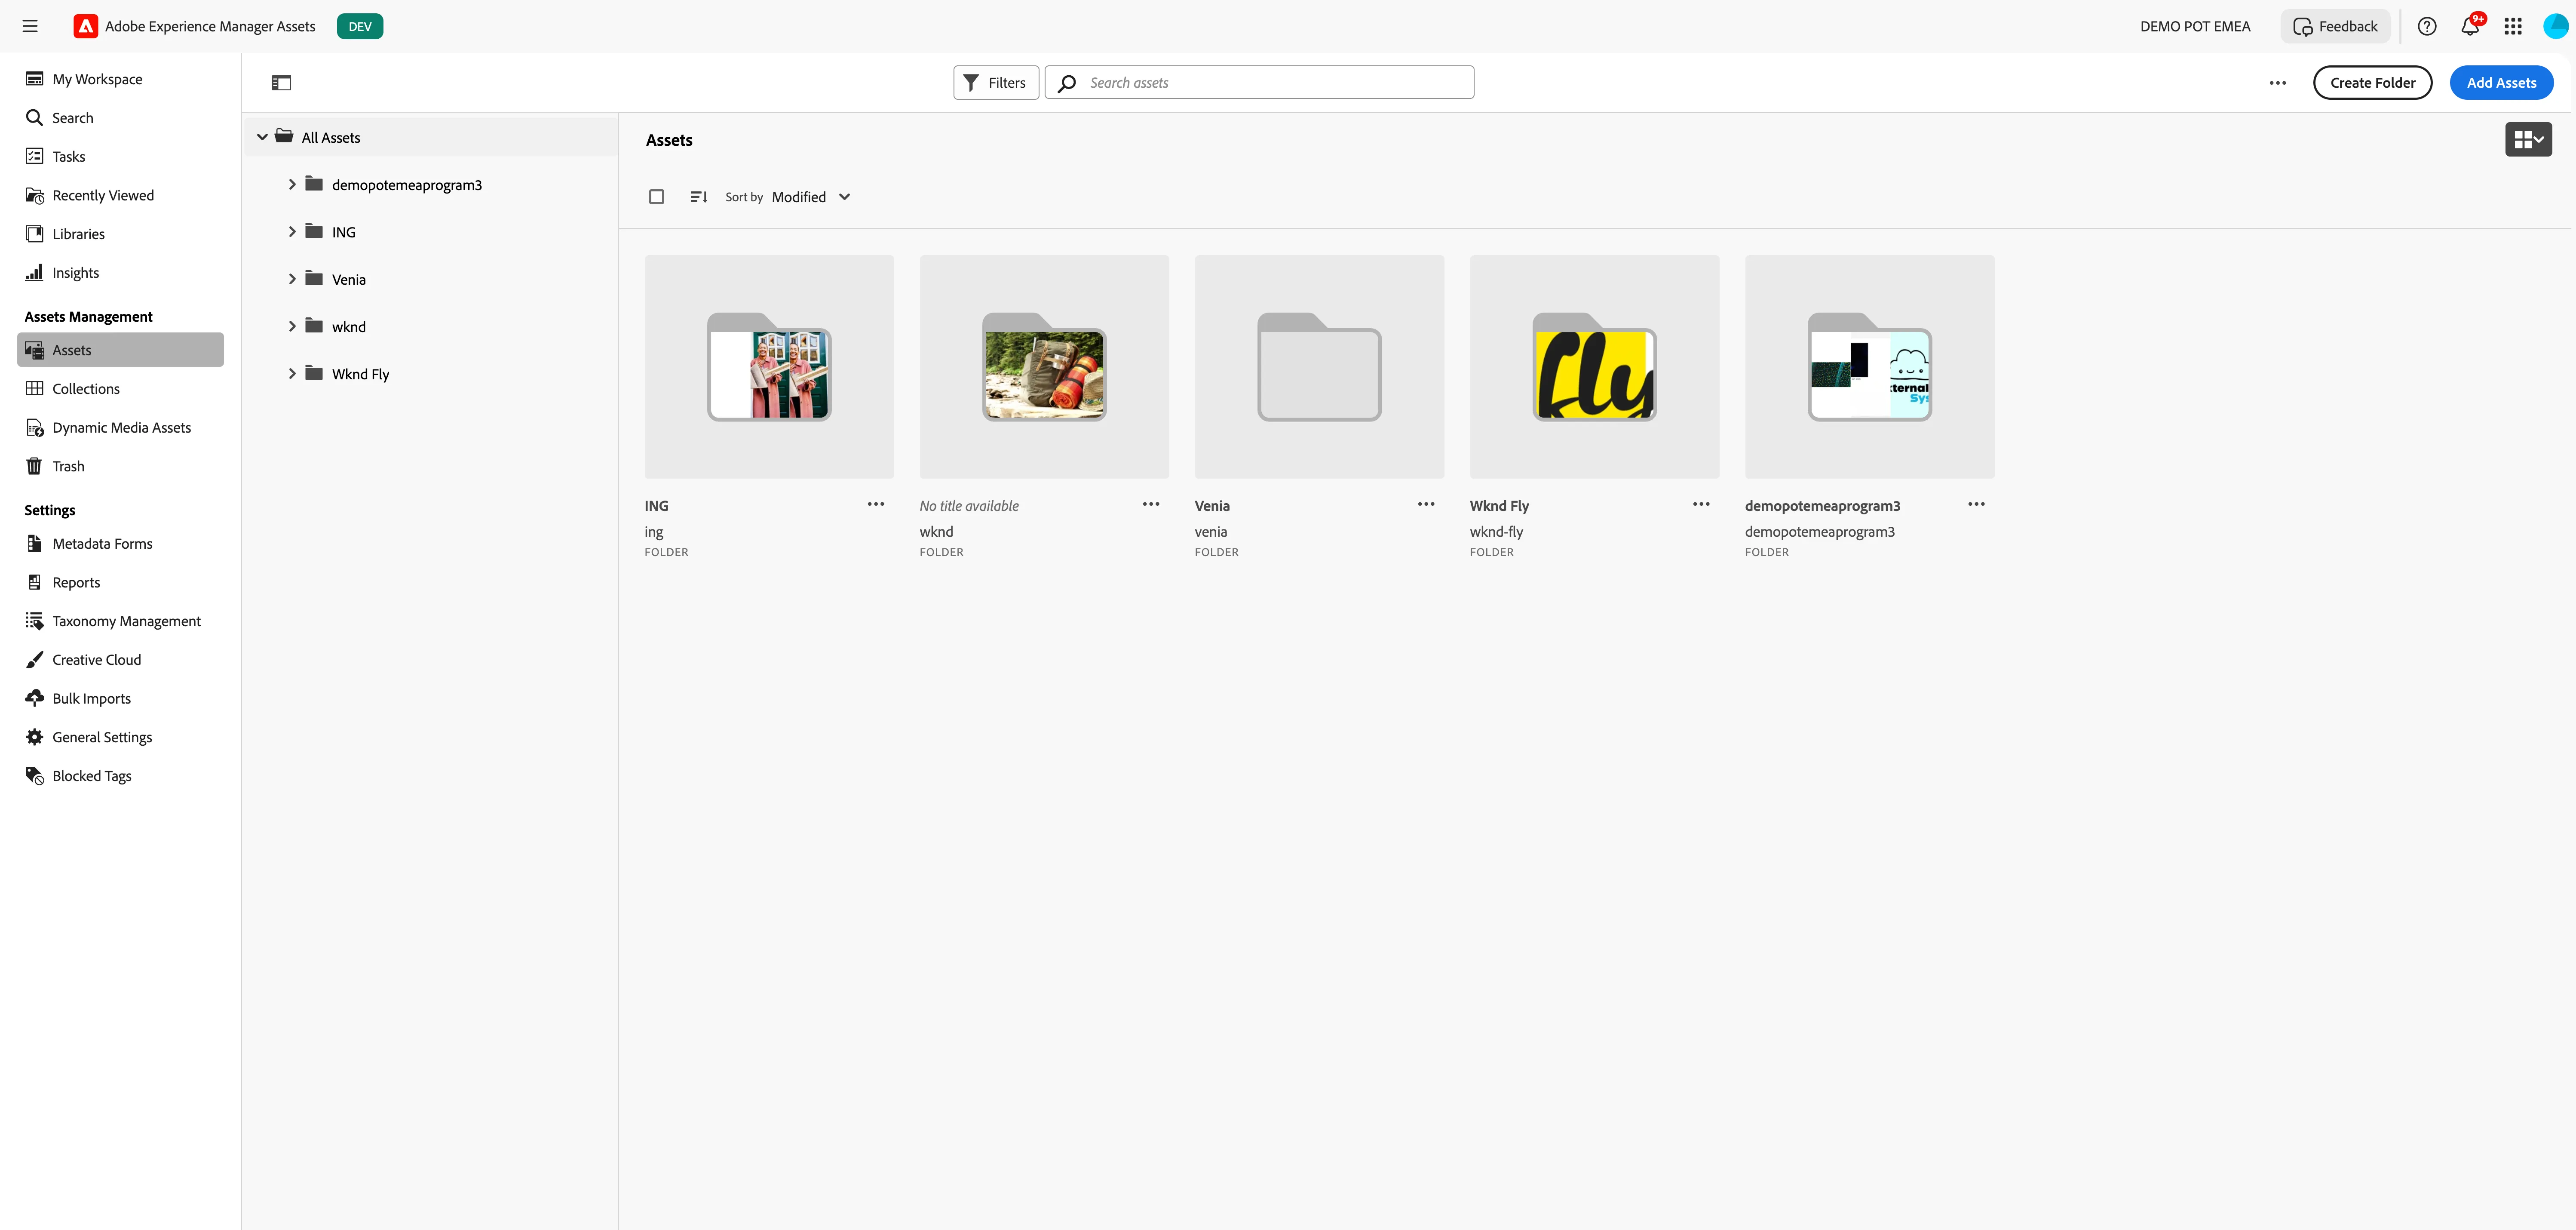Open Reports
Screen dimensions: 2576x1230
120,582
